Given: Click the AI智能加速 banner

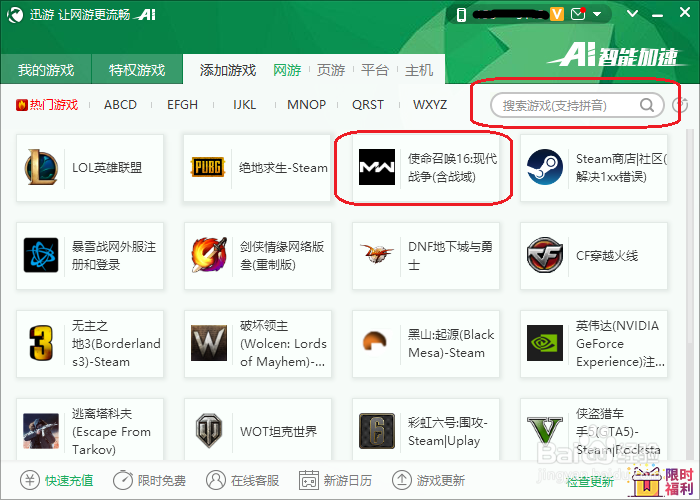Looking at the screenshot, I should 618,56.
